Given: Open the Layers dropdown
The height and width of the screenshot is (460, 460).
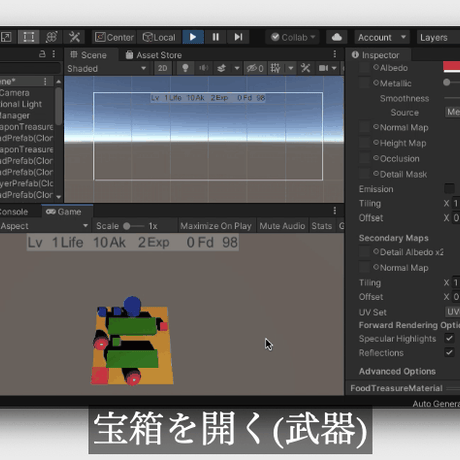Looking at the screenshot, I should tap(438, 37).
